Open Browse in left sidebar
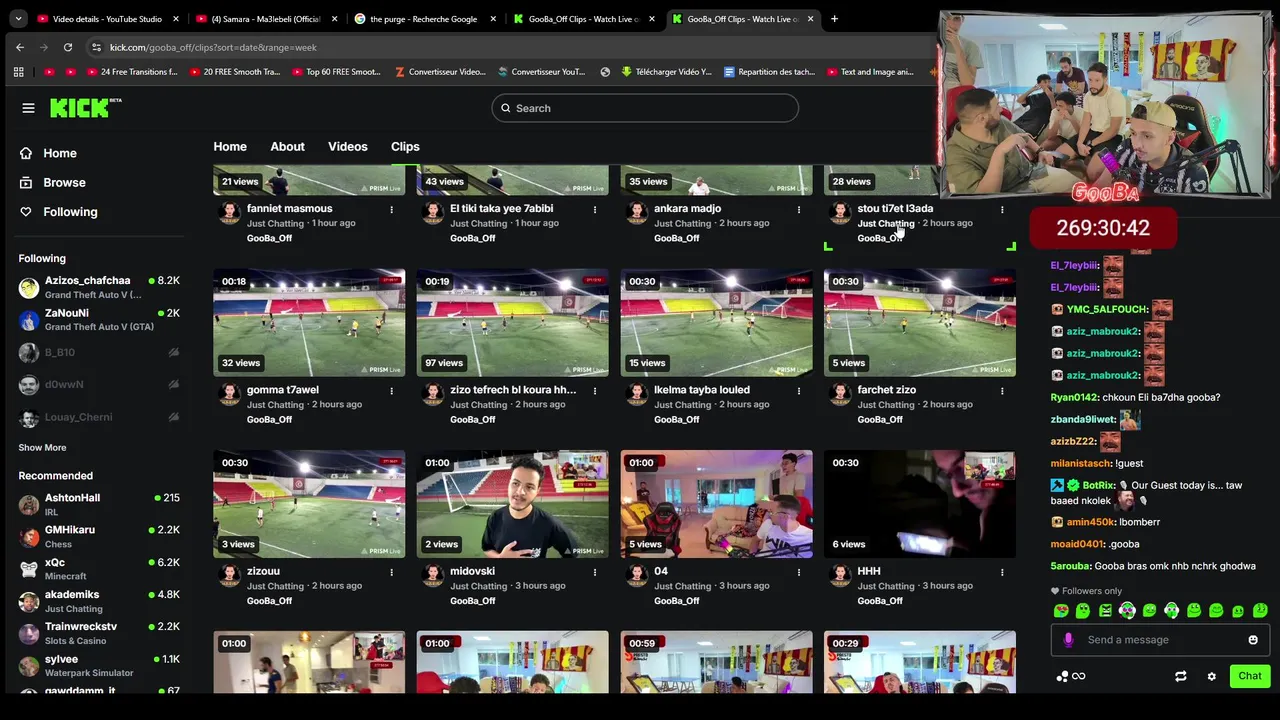 pos(52,182)
